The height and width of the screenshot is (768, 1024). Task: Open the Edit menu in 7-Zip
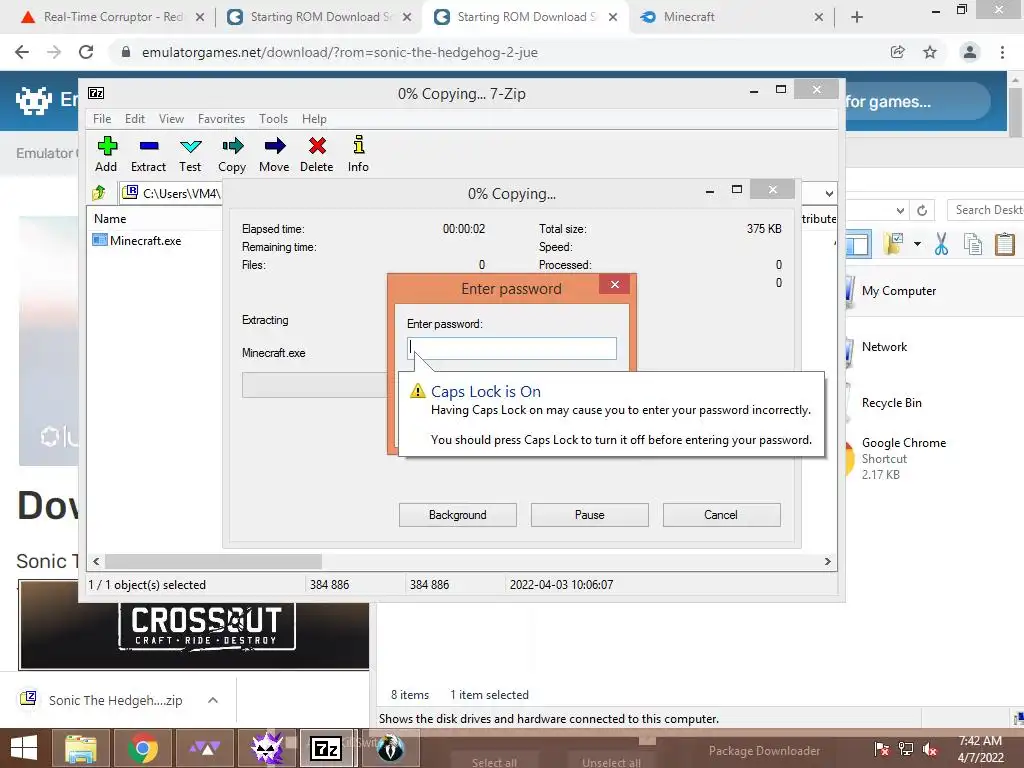135,119
